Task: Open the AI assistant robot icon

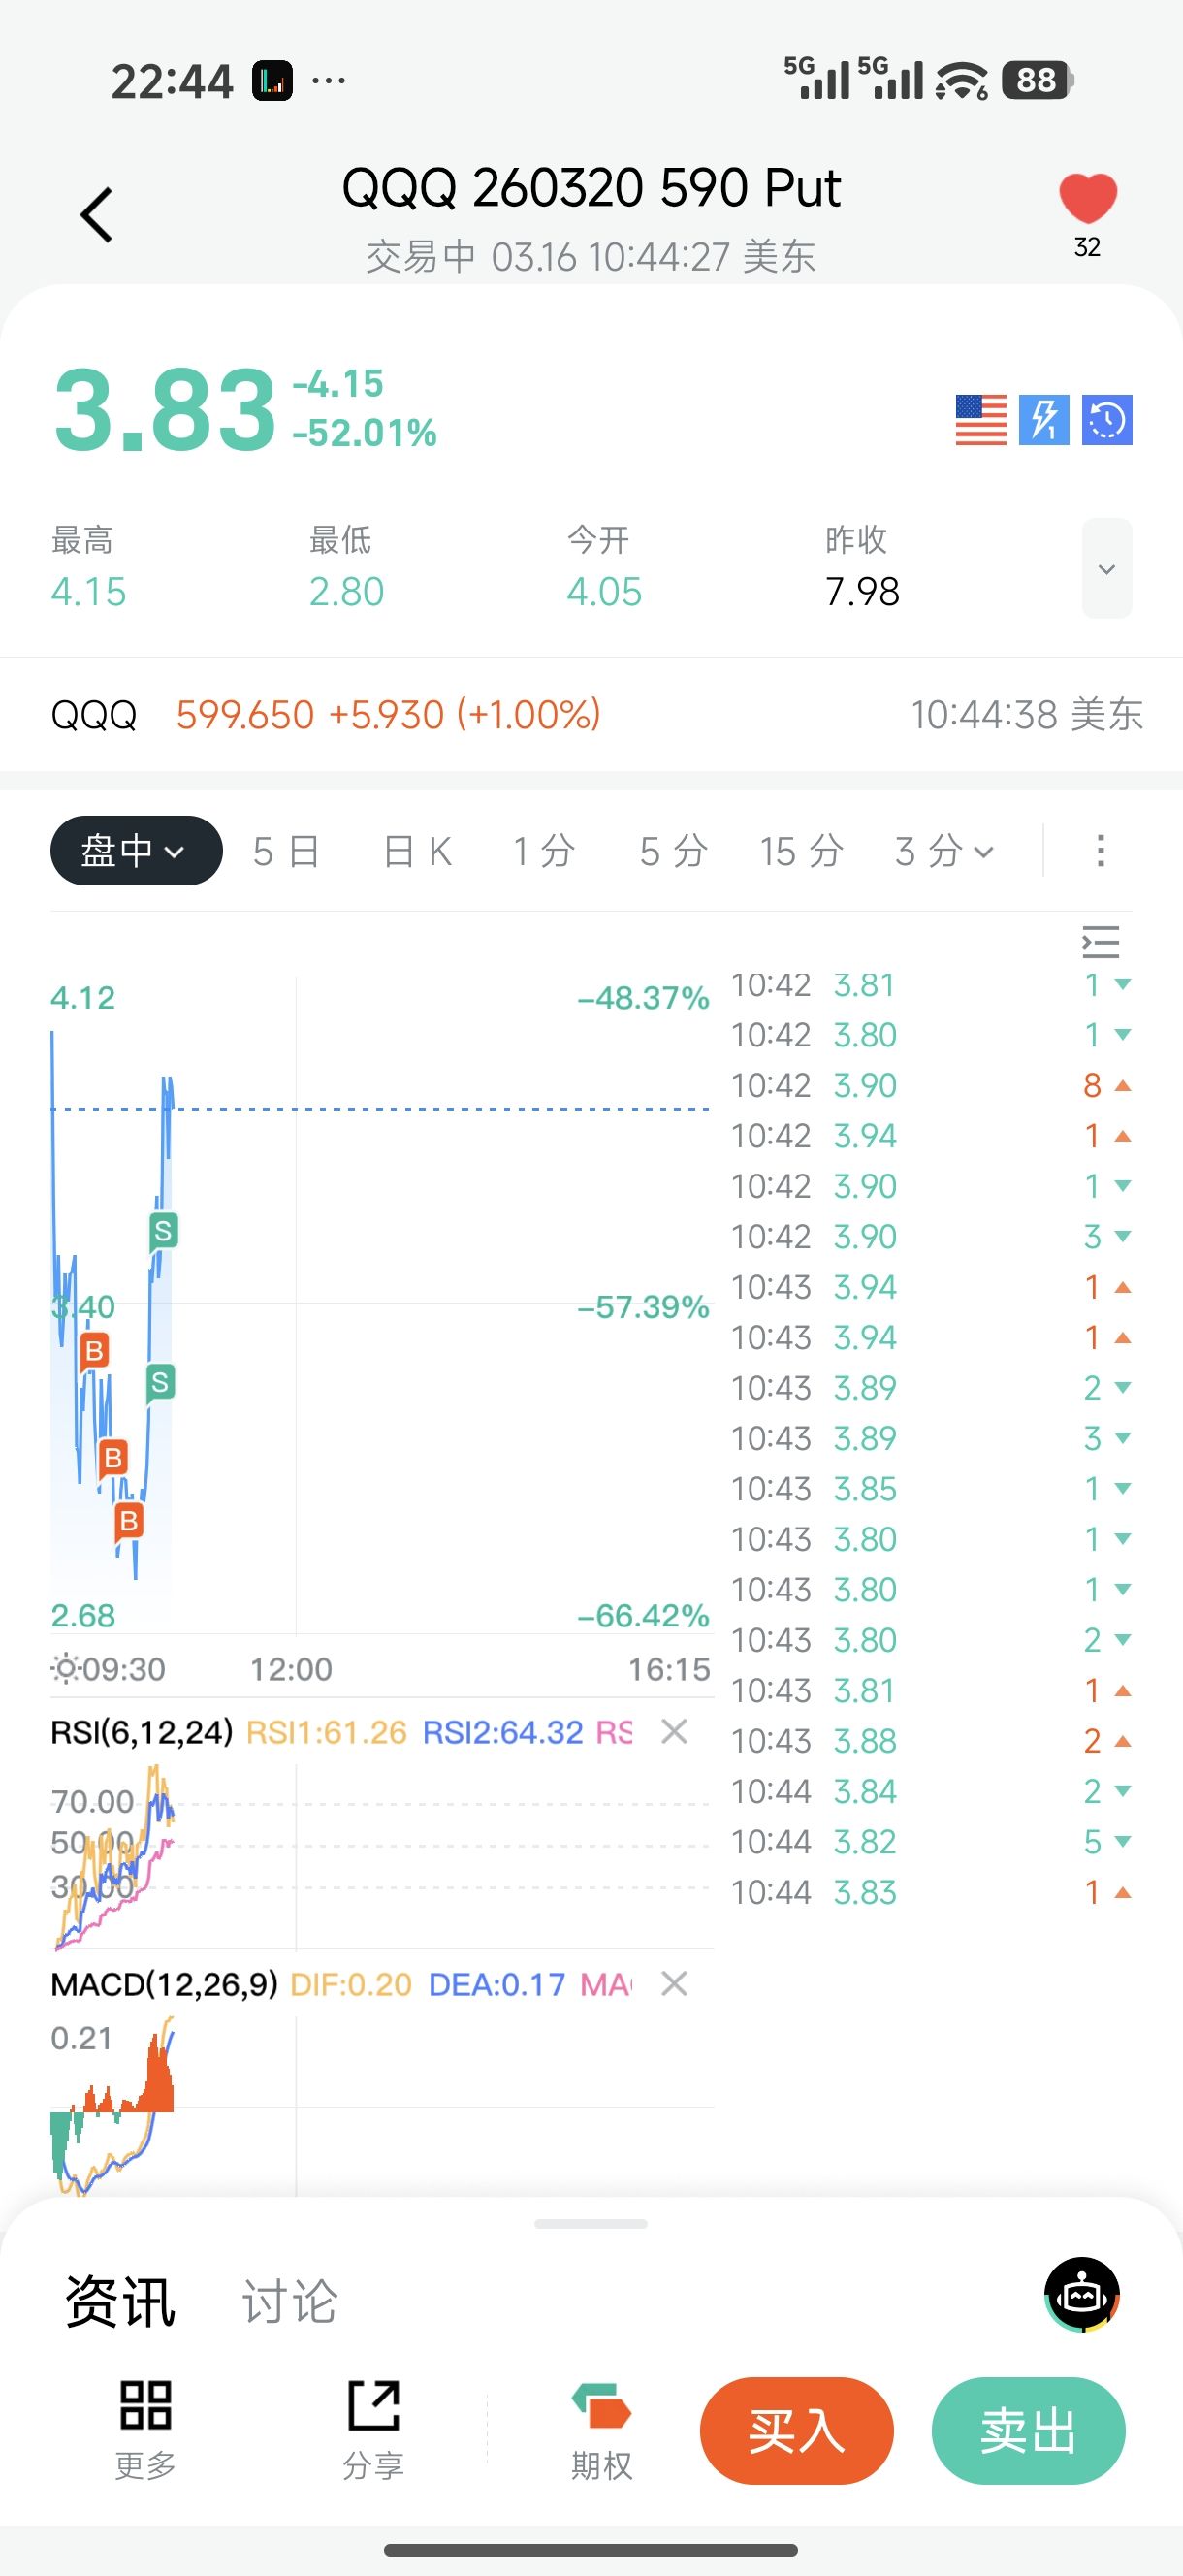Action: click(x=1082, y=2295)
